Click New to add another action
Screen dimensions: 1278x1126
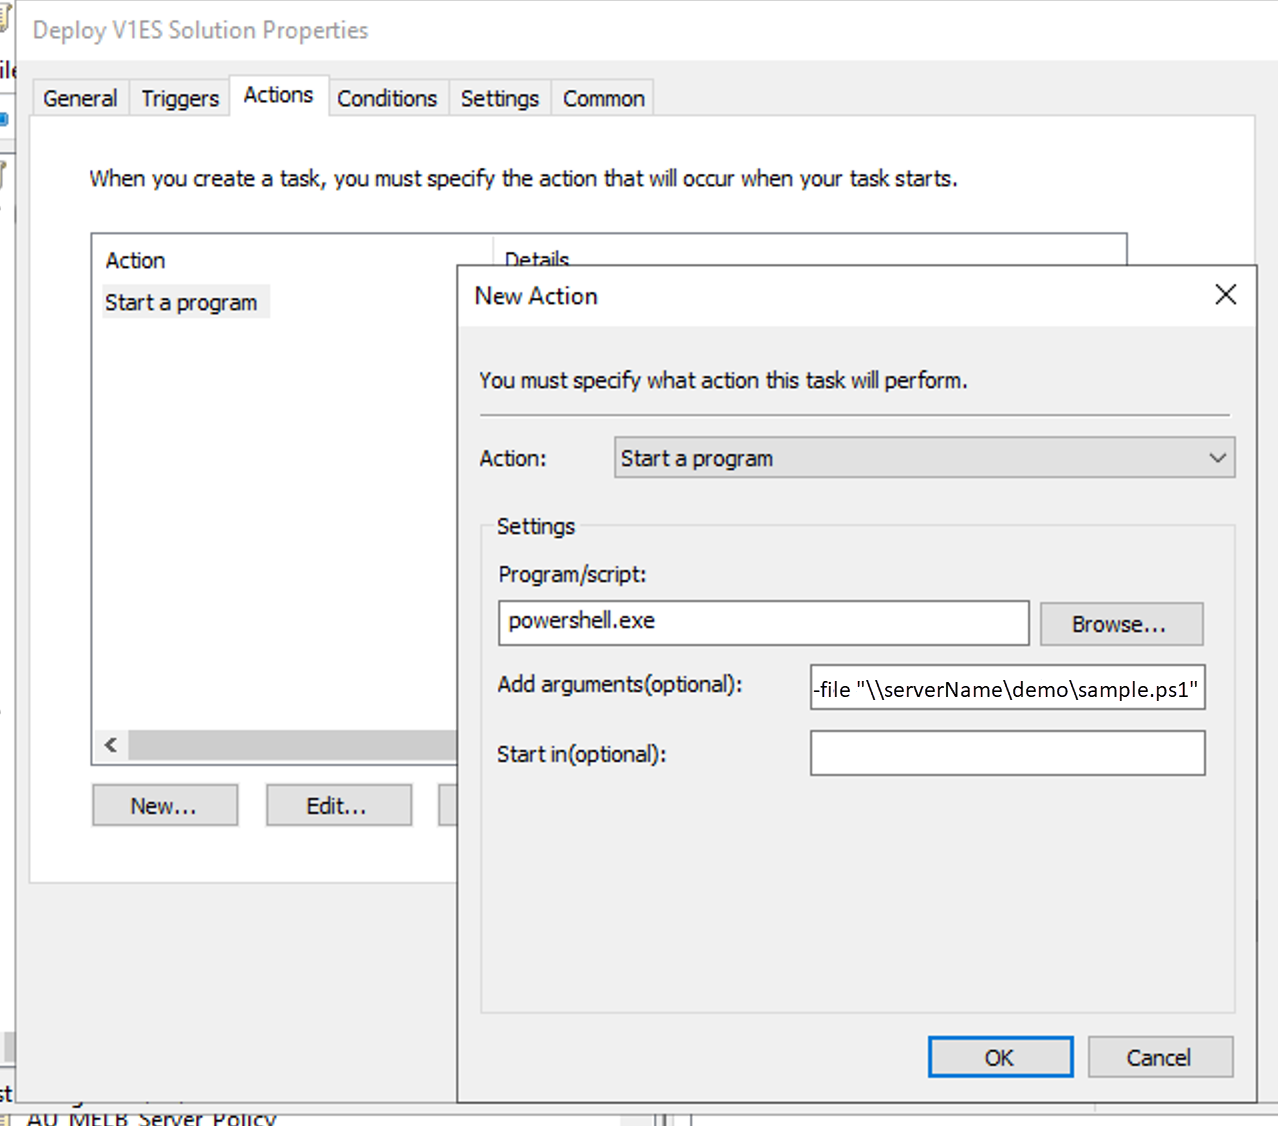click(164, 805)
